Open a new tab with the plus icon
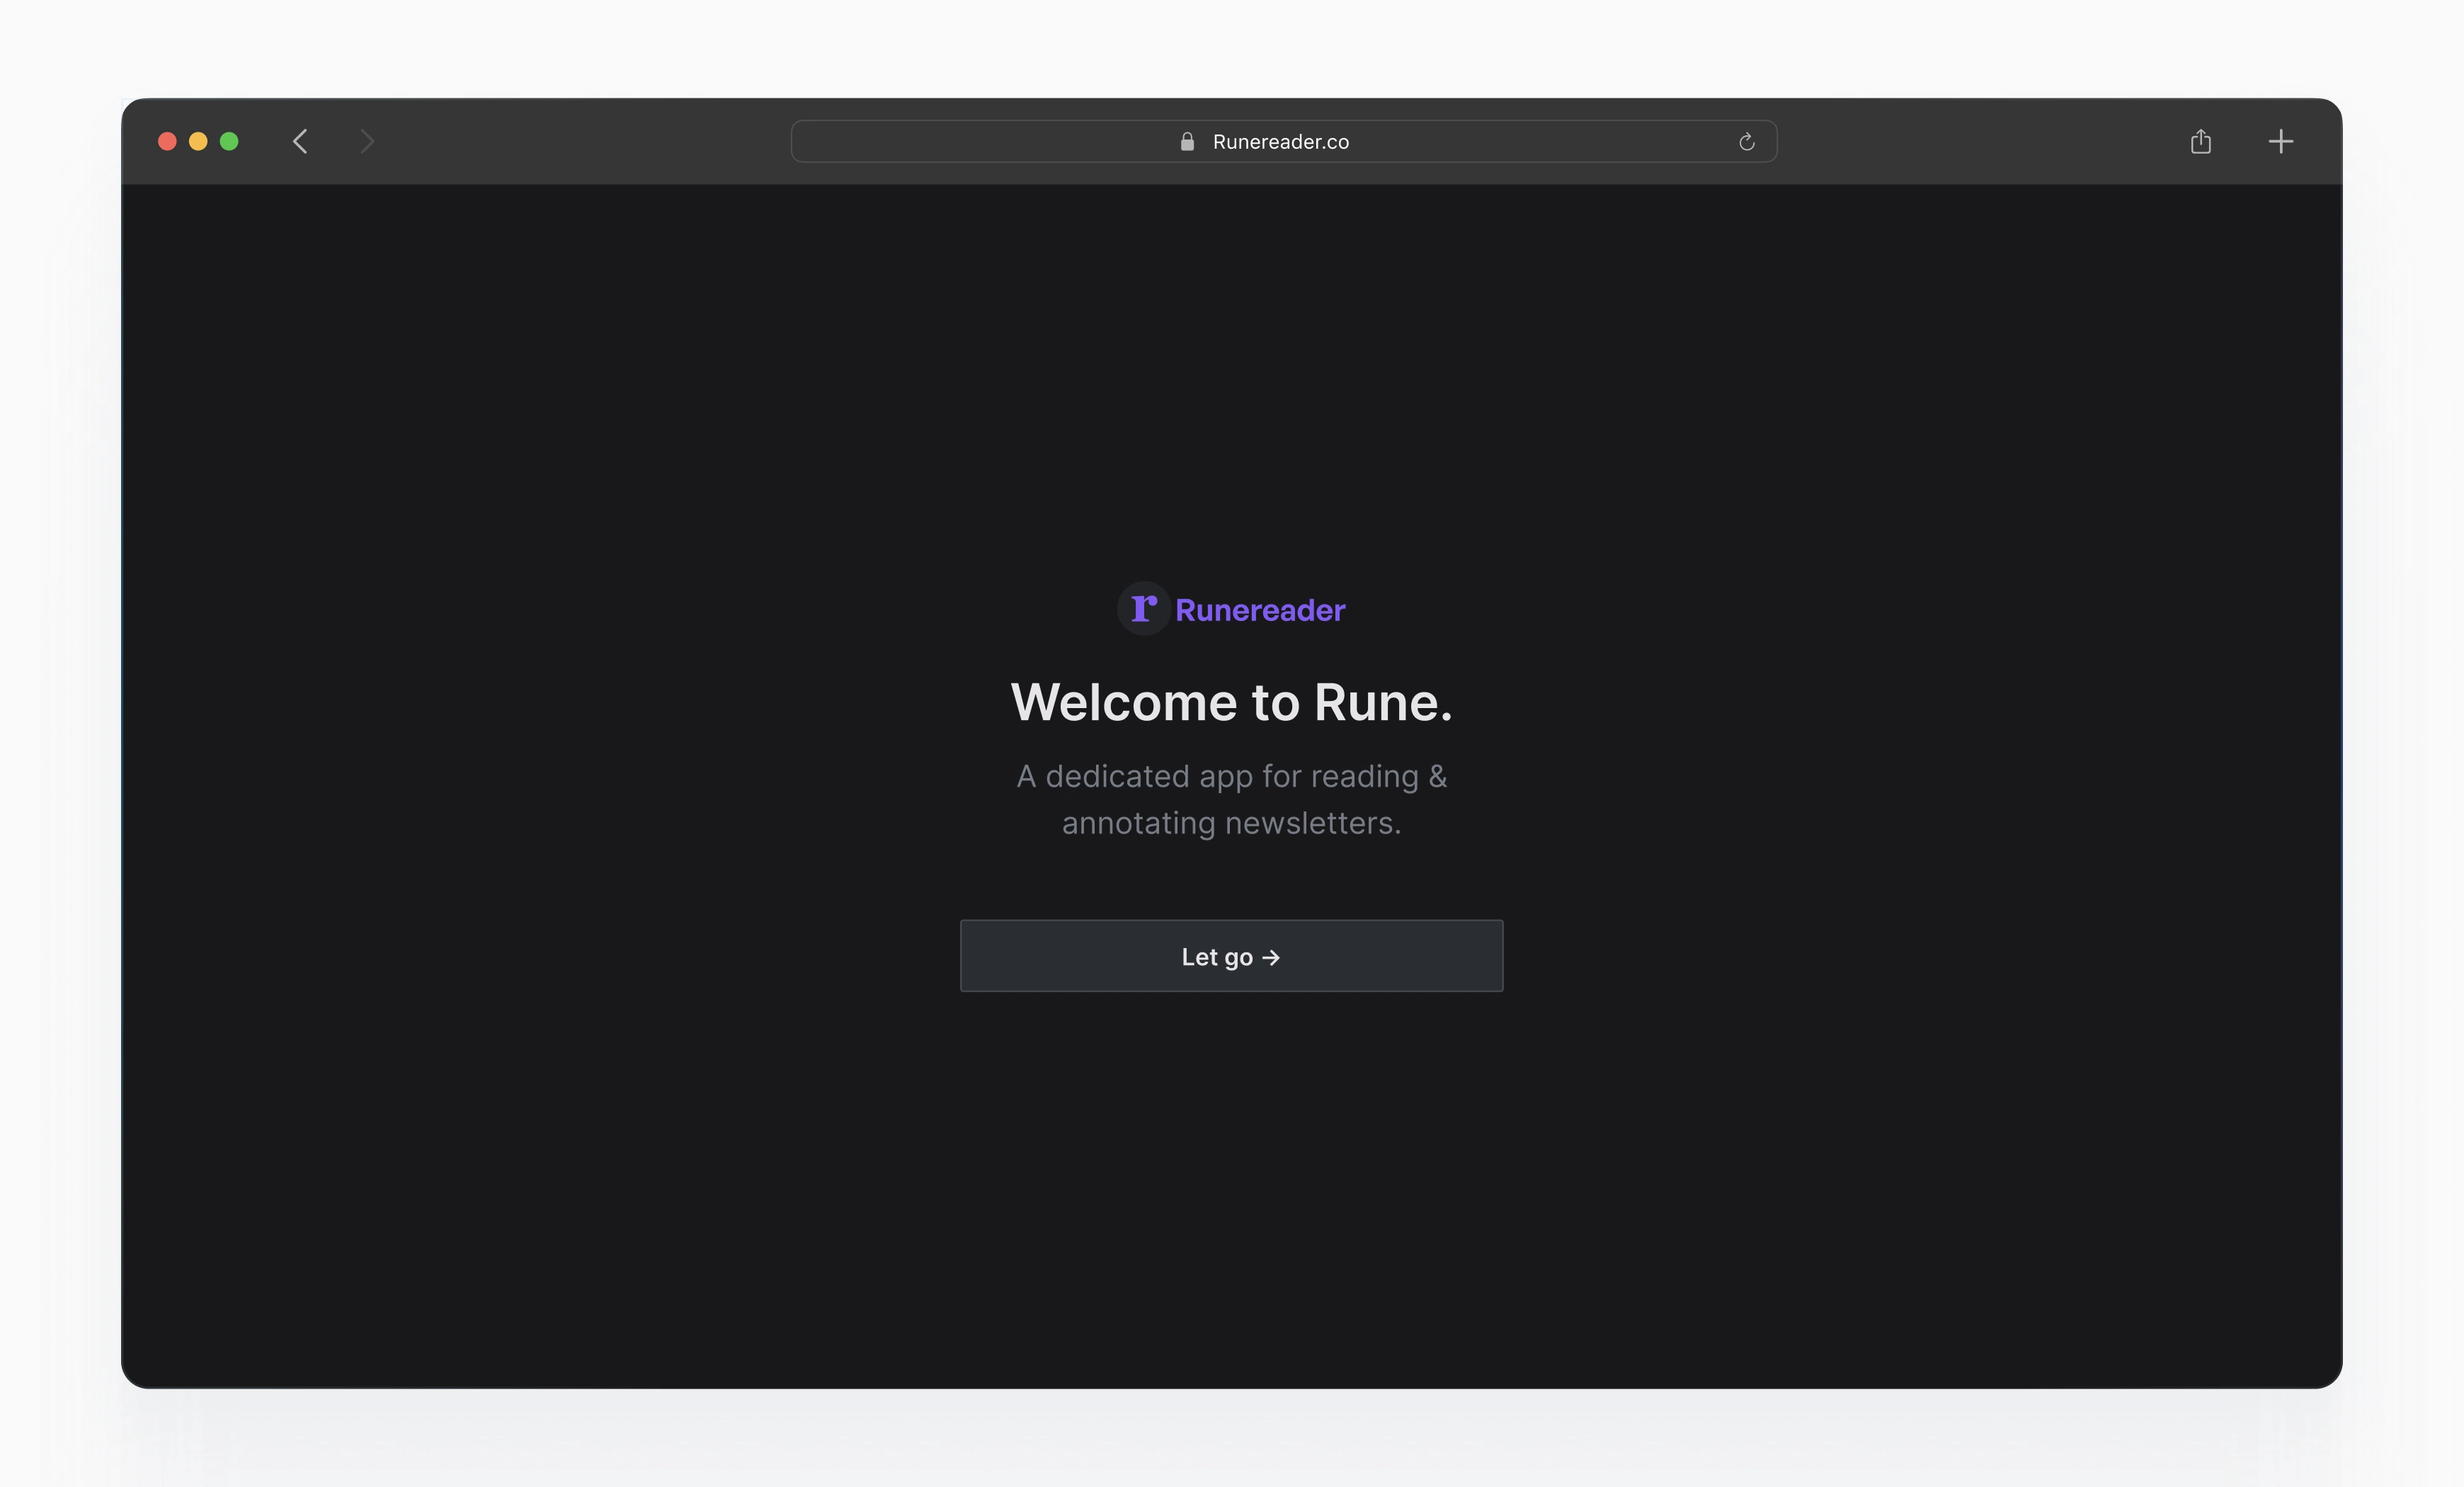This screenshot has width=2464, height=1487. [2280, 141]
